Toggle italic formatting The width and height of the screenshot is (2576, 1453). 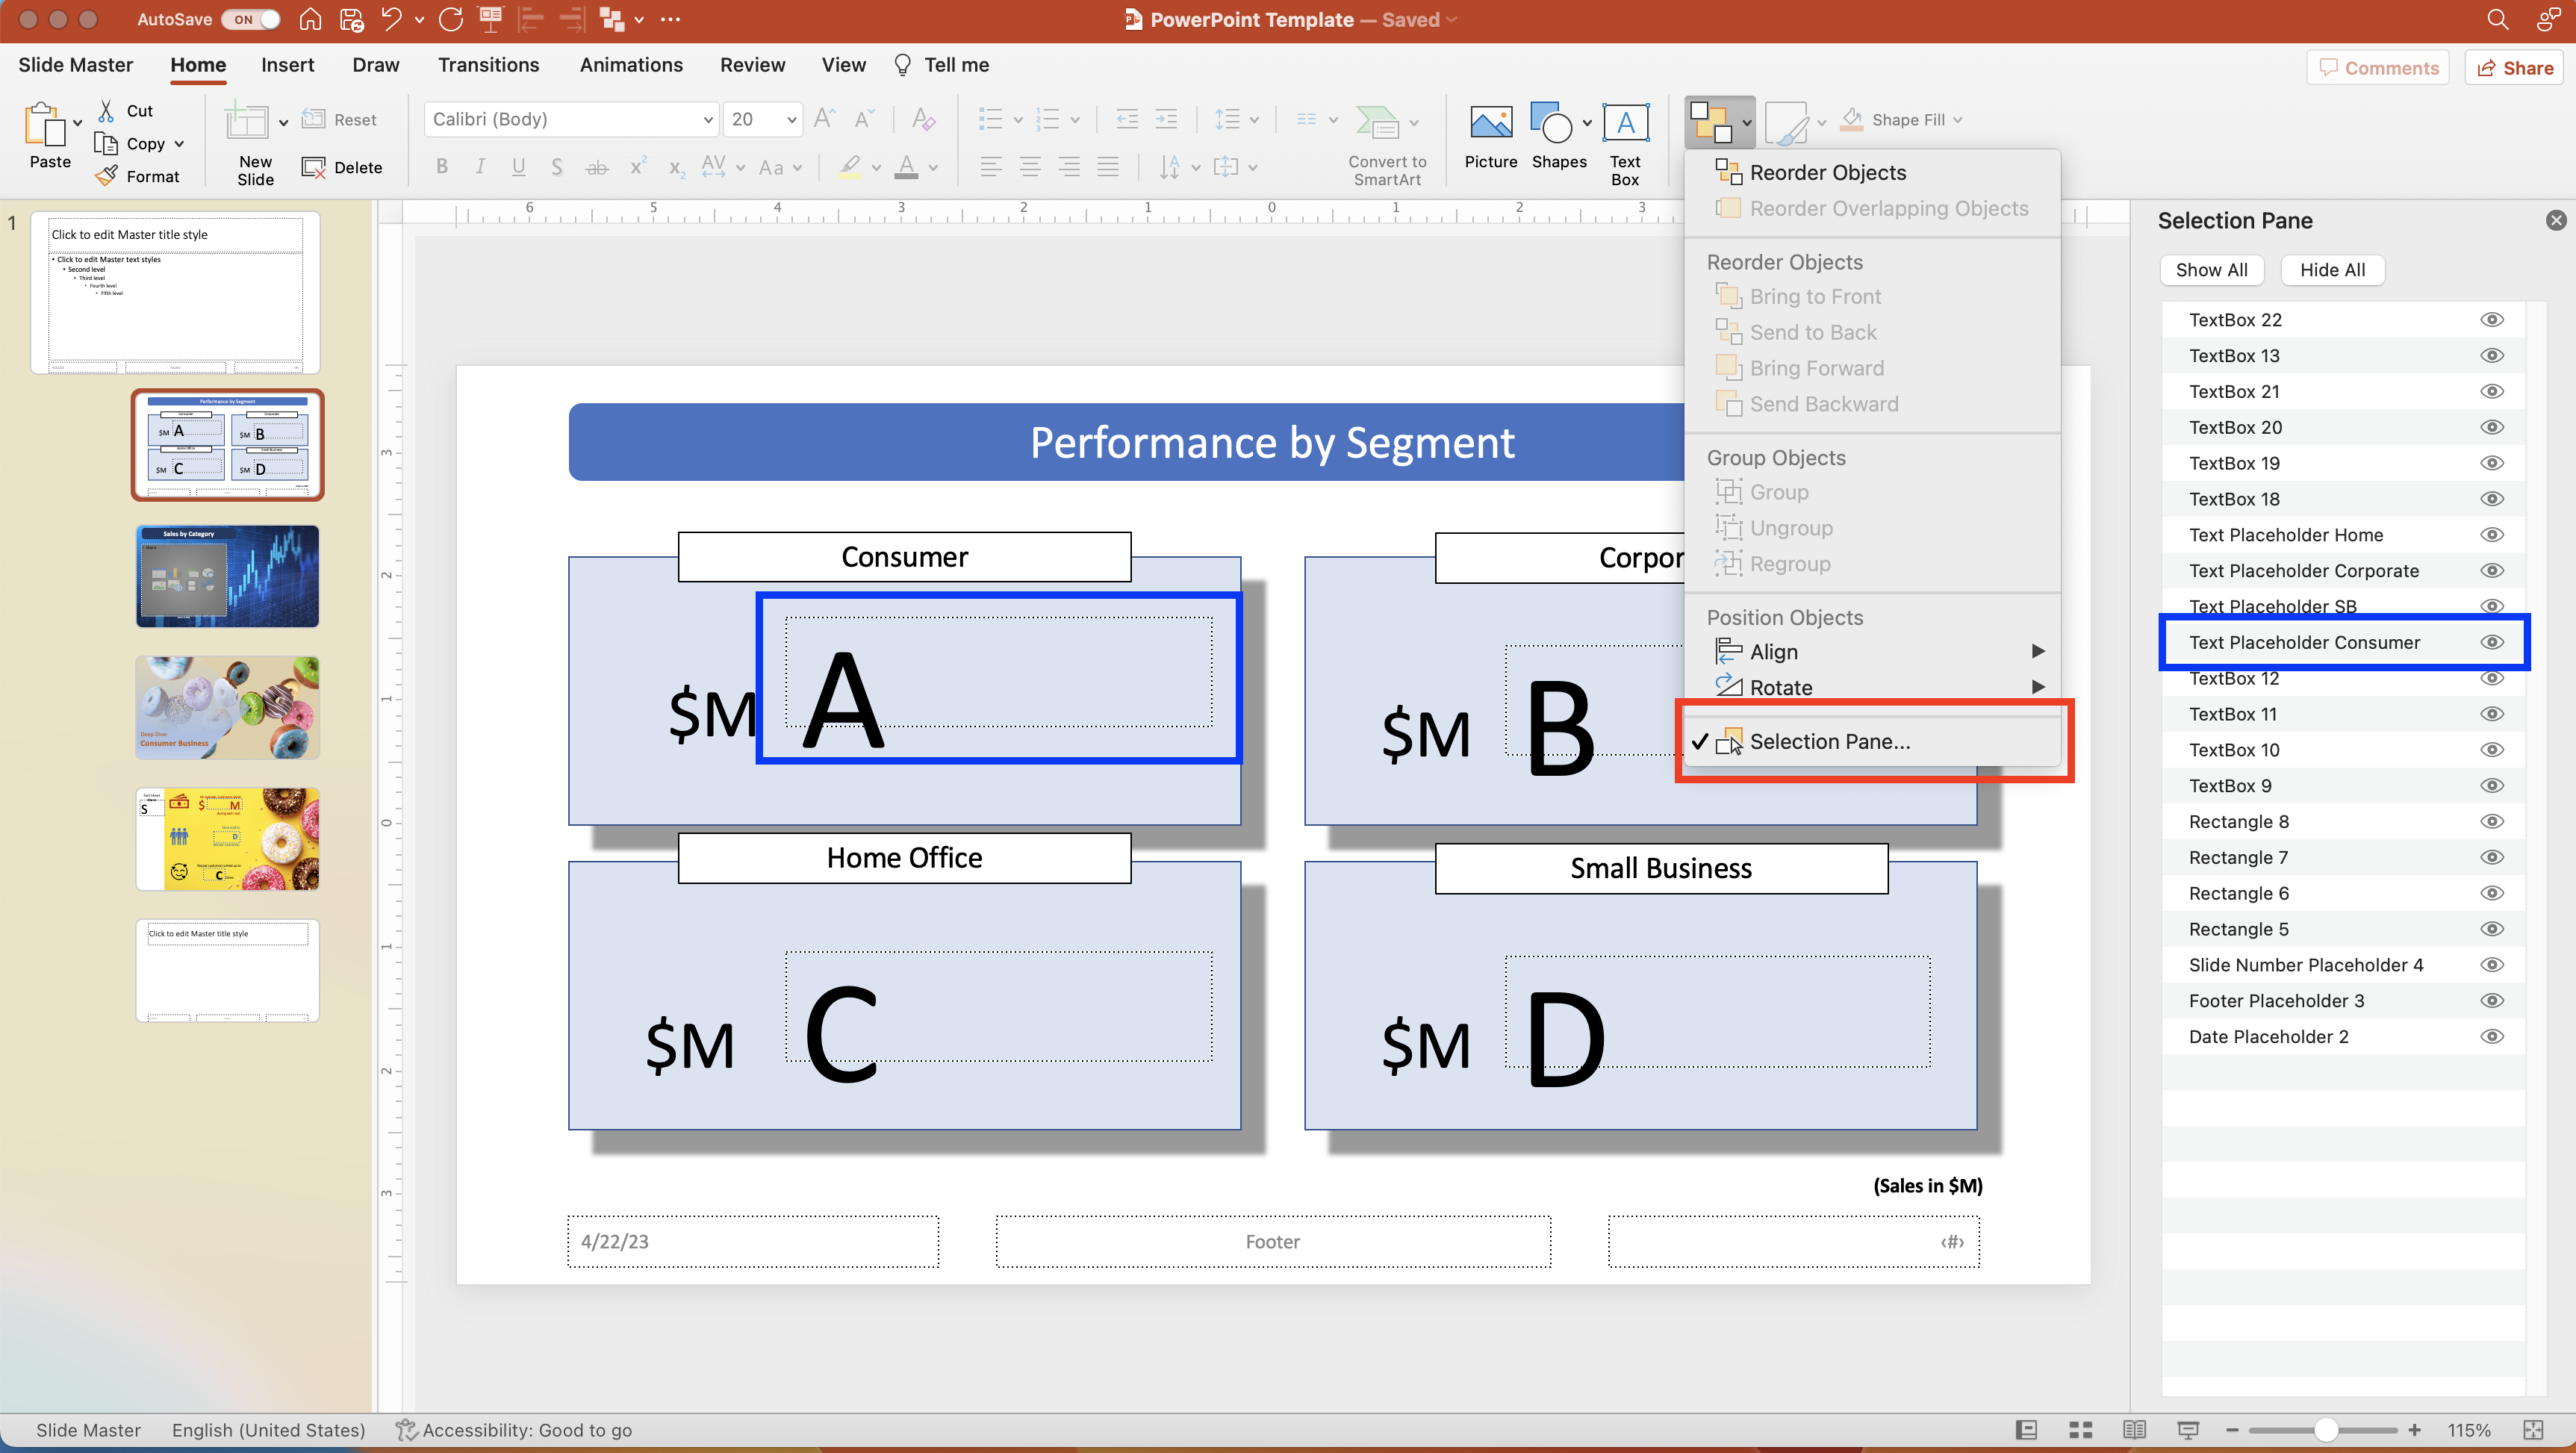[x=479, y=166]
